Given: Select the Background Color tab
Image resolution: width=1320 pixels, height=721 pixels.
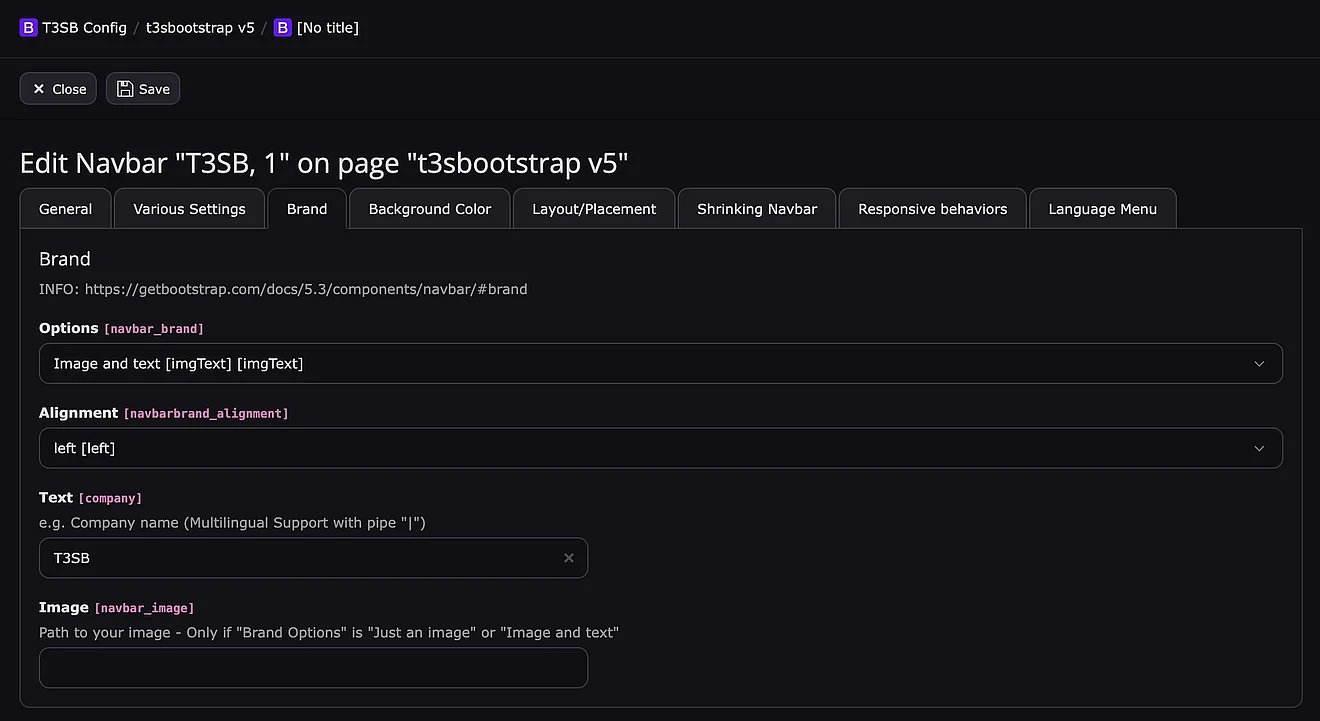Looking at the screenshot, I should pyautogui.click(x=430, y=209).
